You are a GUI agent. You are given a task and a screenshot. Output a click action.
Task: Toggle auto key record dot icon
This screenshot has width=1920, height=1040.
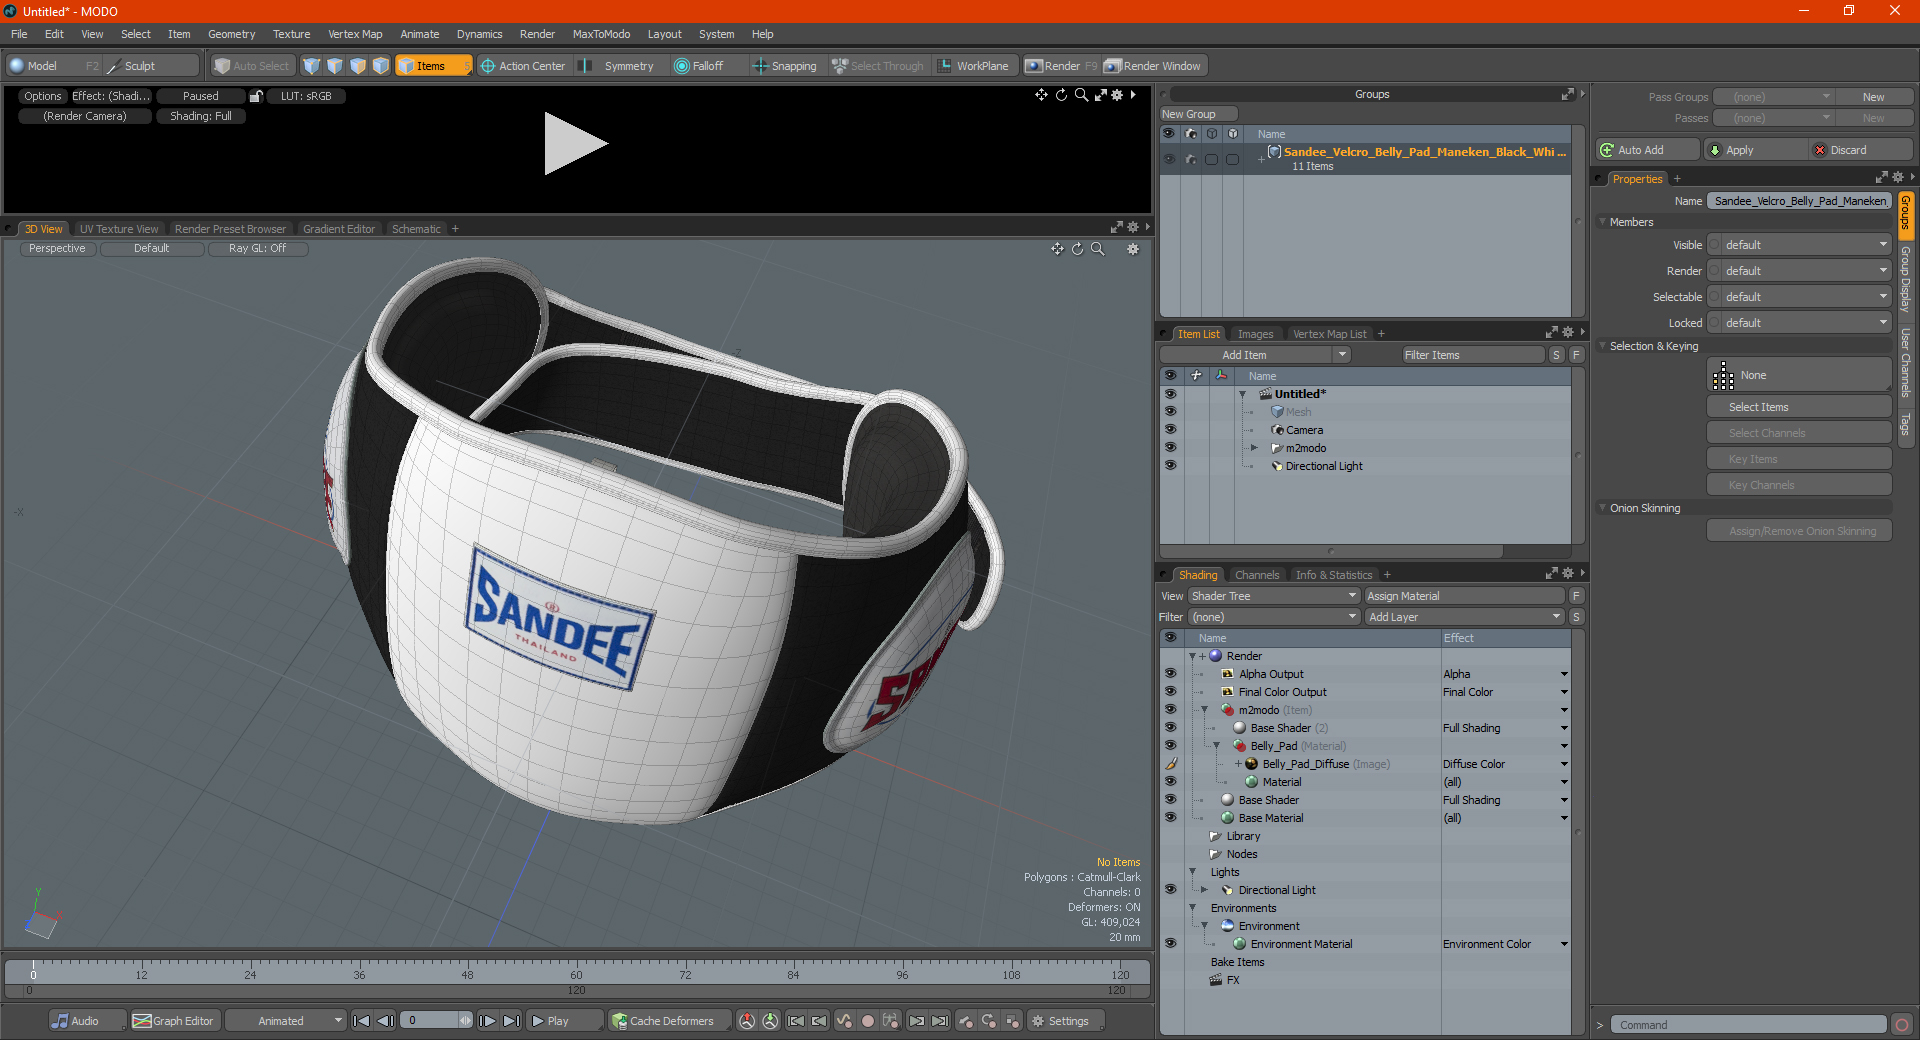[x=868, y=1021]
